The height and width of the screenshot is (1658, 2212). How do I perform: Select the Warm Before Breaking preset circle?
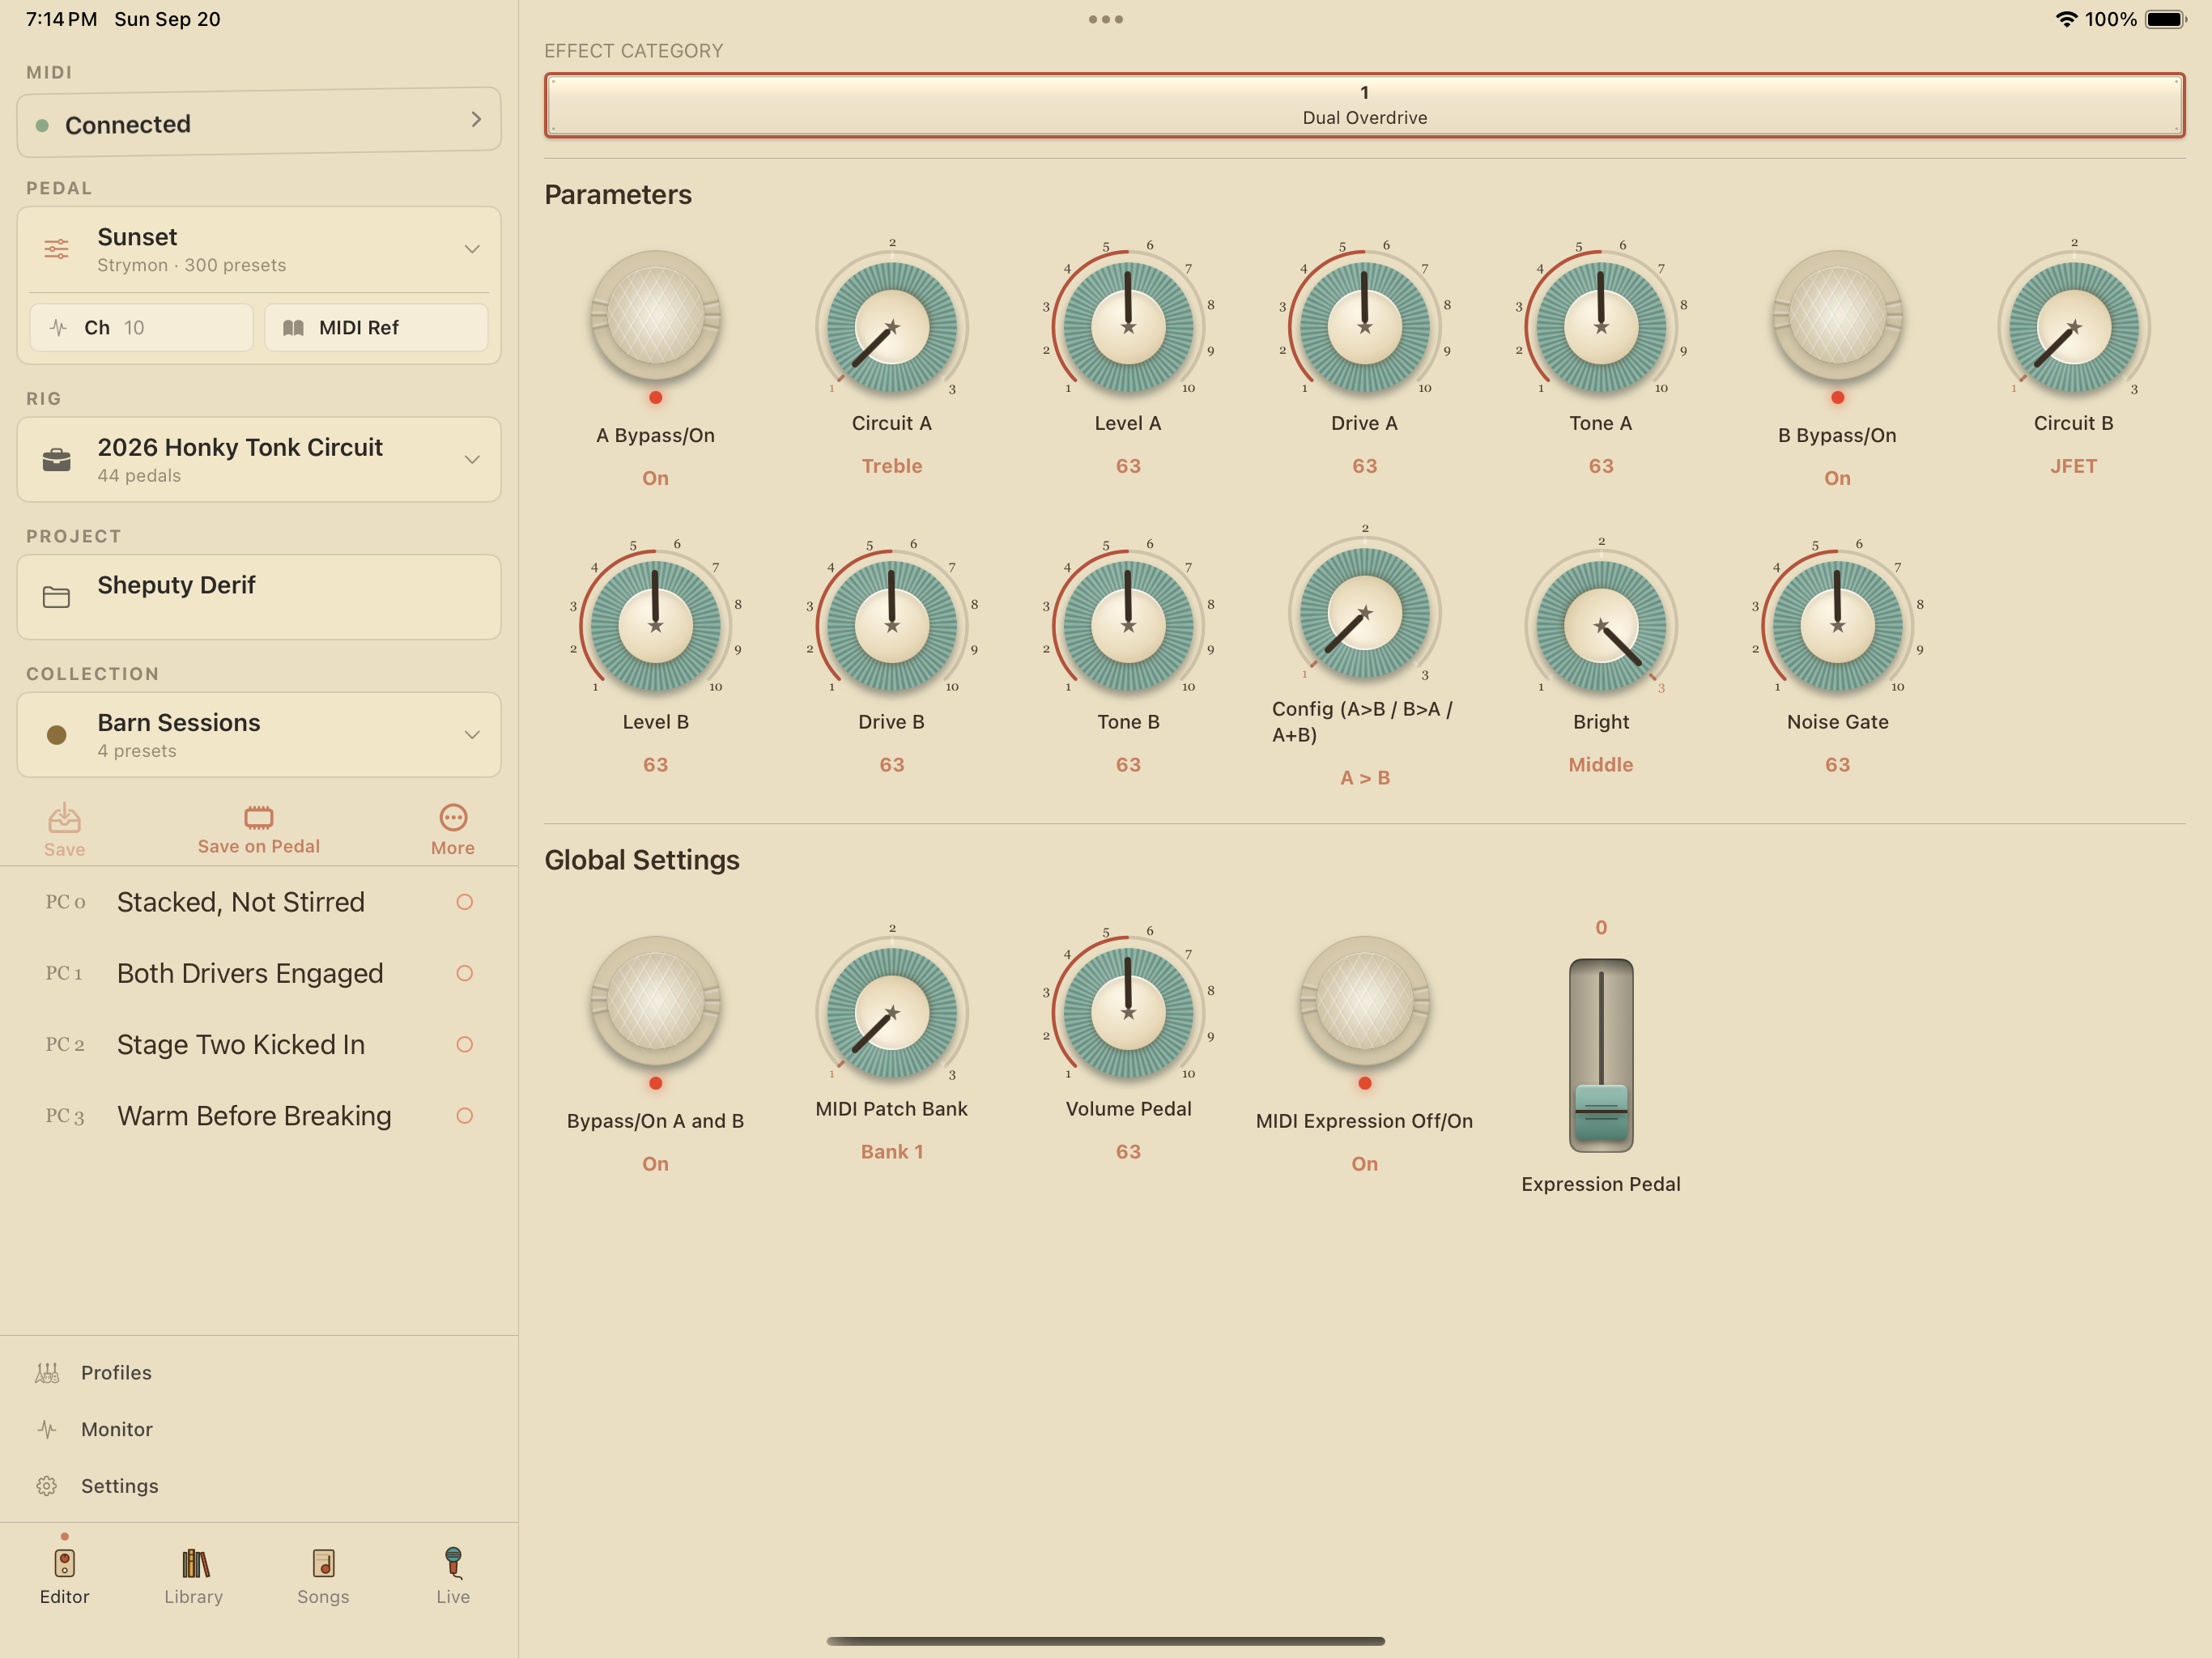tap(464, 1115)
